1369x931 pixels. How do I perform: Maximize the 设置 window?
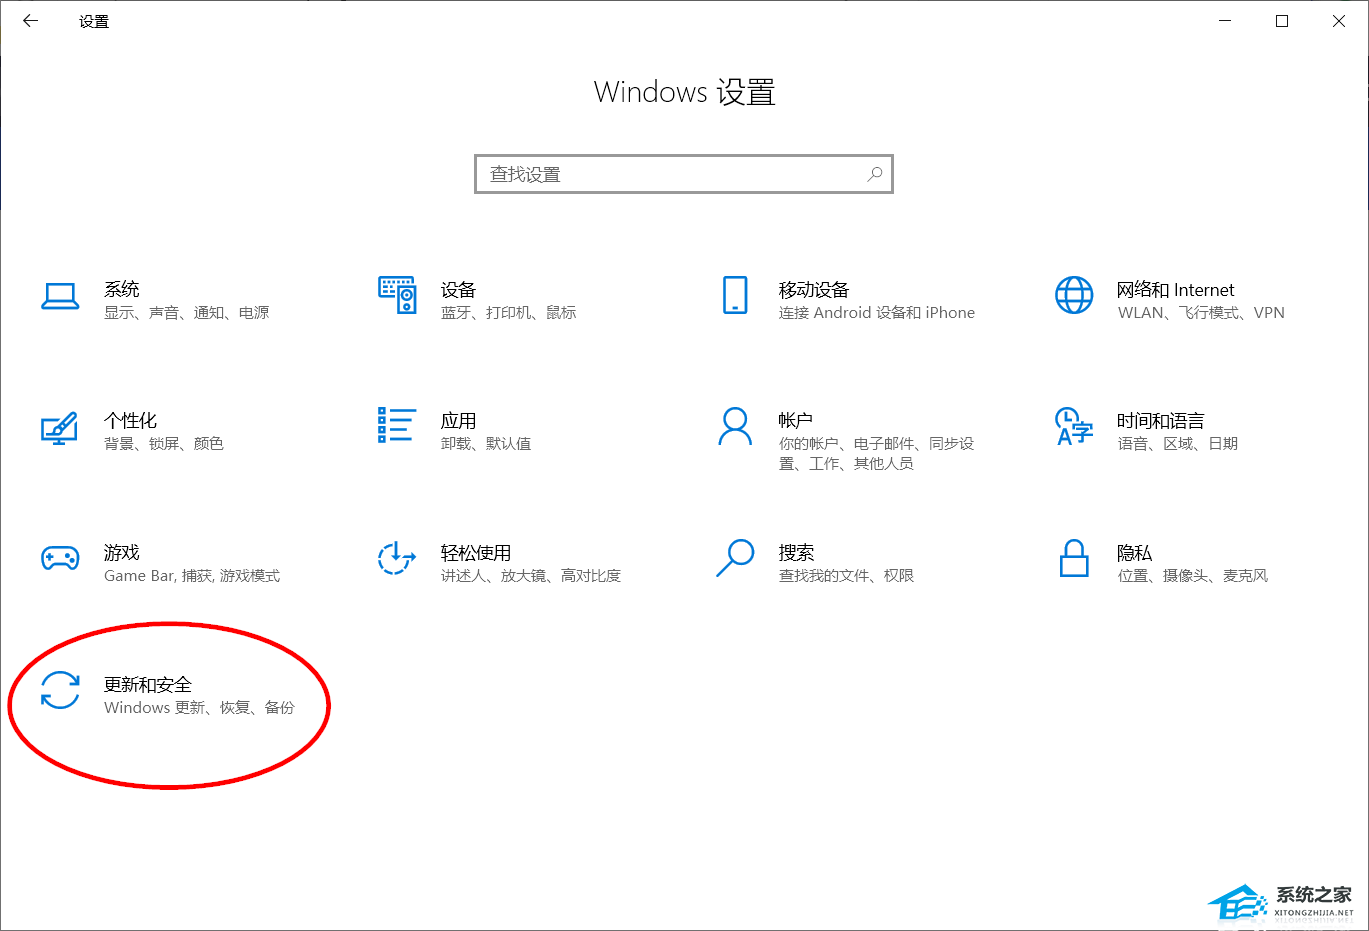pyautogui.click(x=1282, y=21)
